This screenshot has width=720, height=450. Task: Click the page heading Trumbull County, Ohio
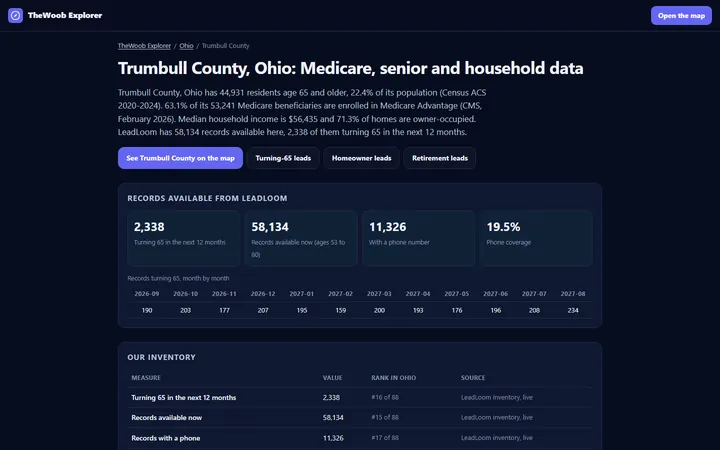click(351, 68)
